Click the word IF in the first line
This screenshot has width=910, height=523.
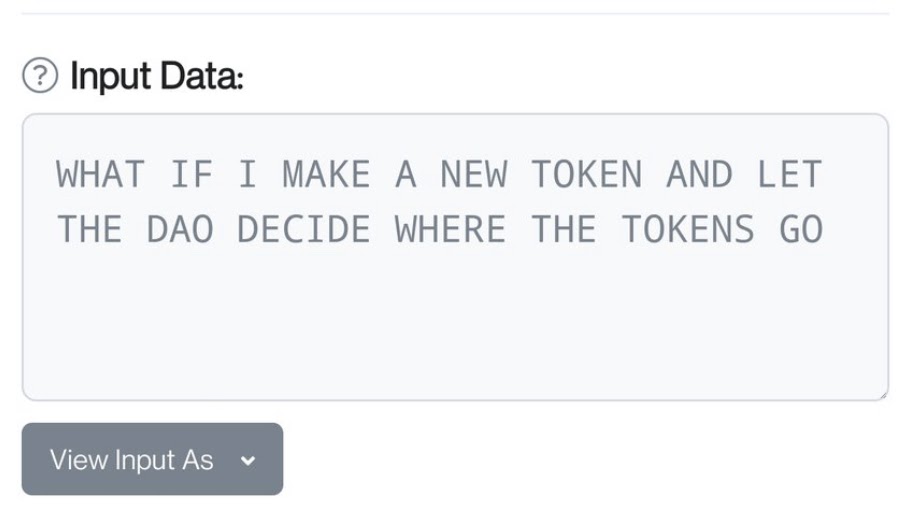click(191, 175)
